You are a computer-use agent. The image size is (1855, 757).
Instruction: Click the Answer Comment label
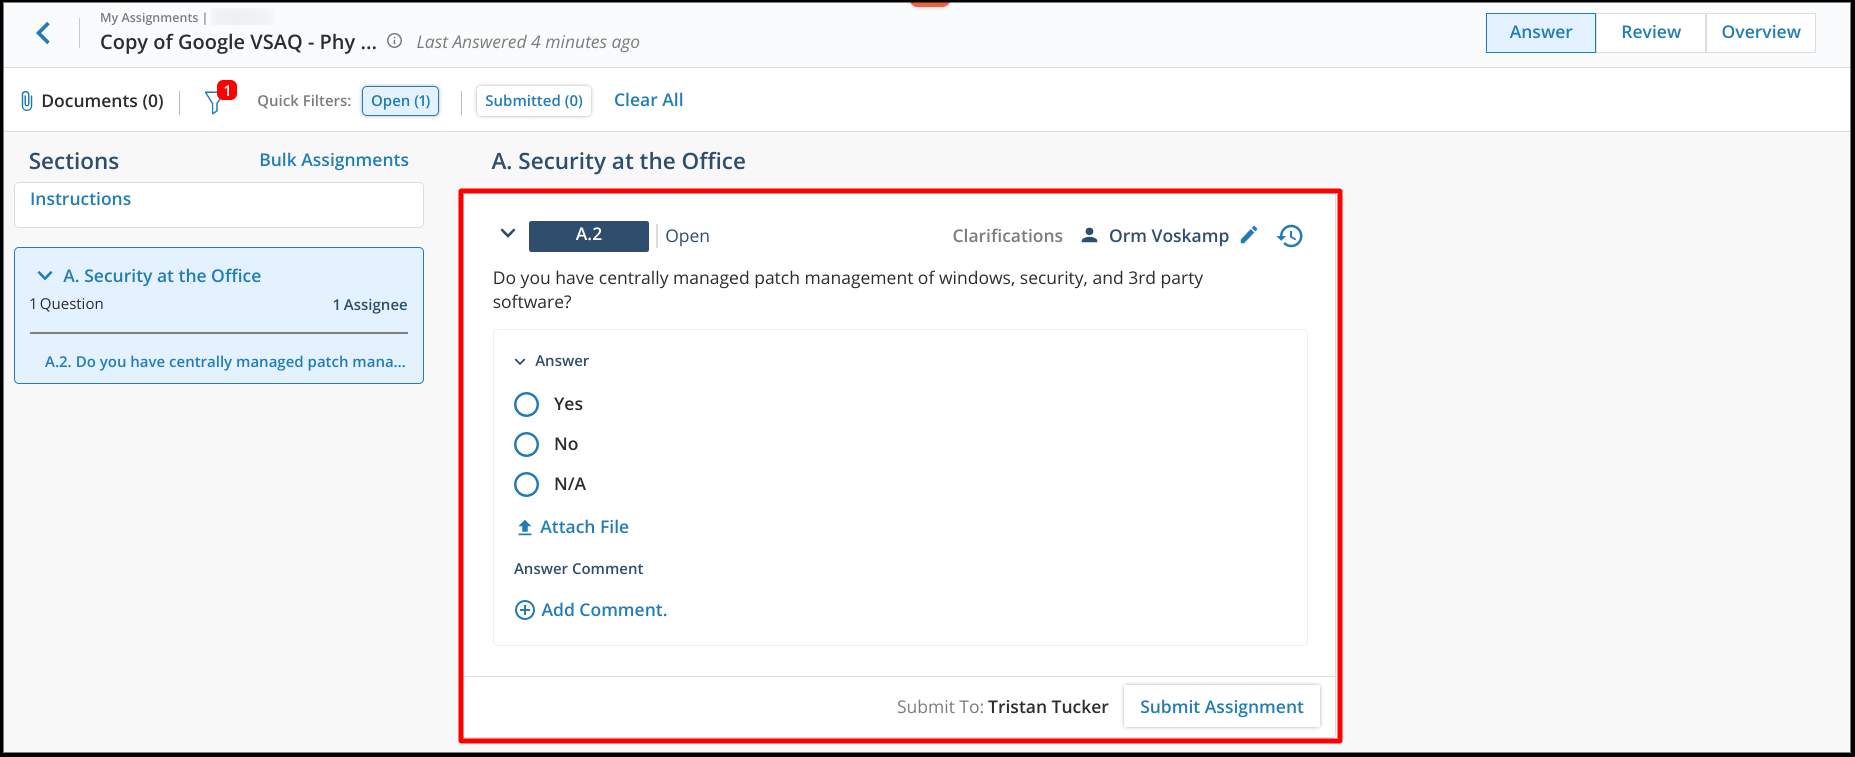[579, 569]
